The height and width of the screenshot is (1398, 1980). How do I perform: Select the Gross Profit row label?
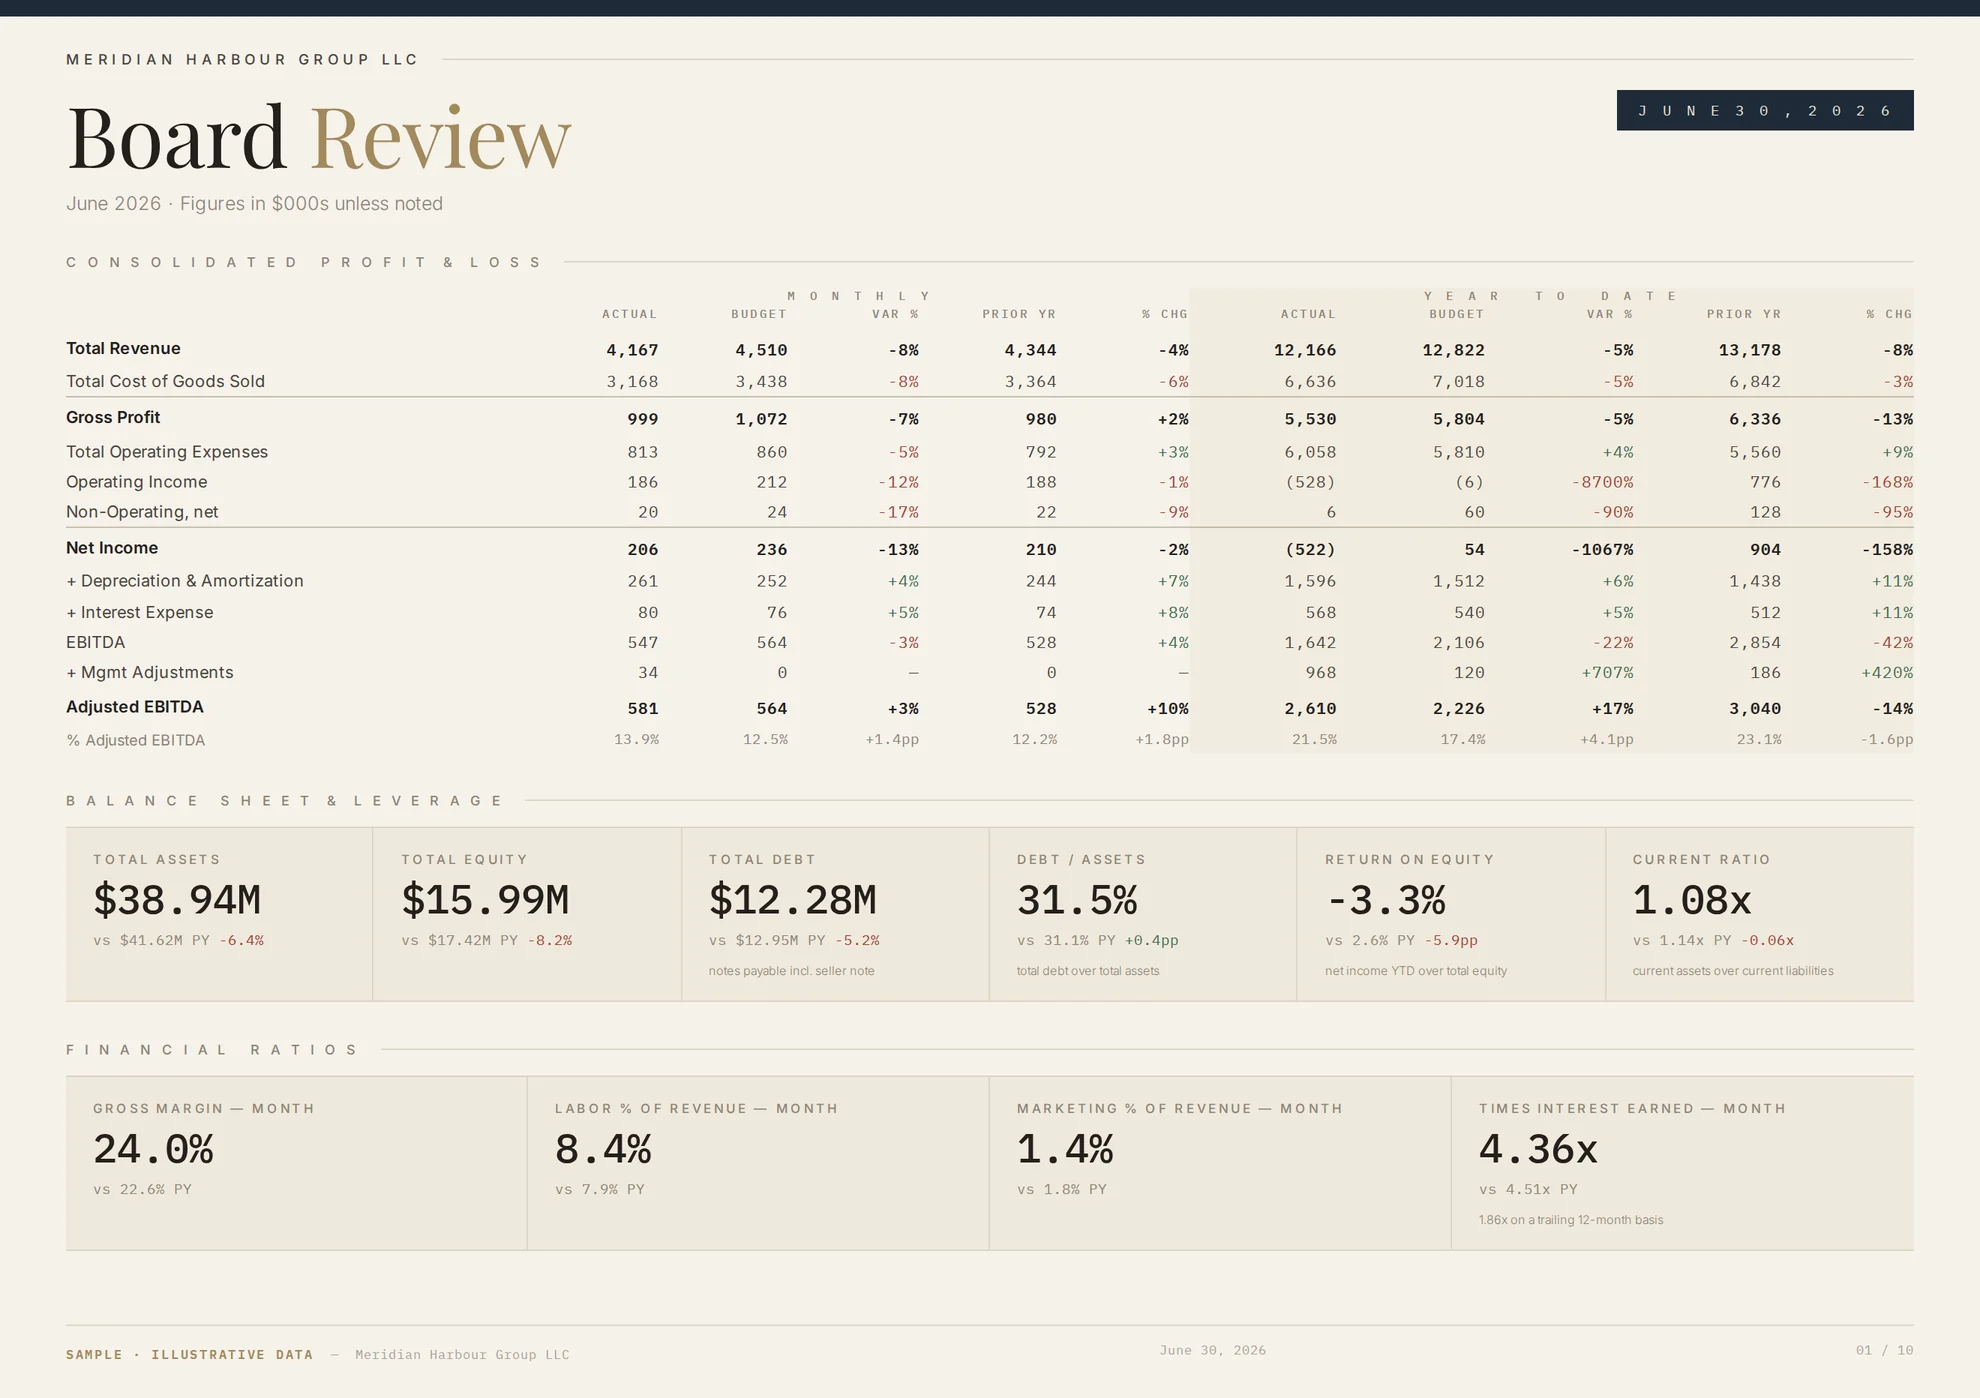pos(113,418)
